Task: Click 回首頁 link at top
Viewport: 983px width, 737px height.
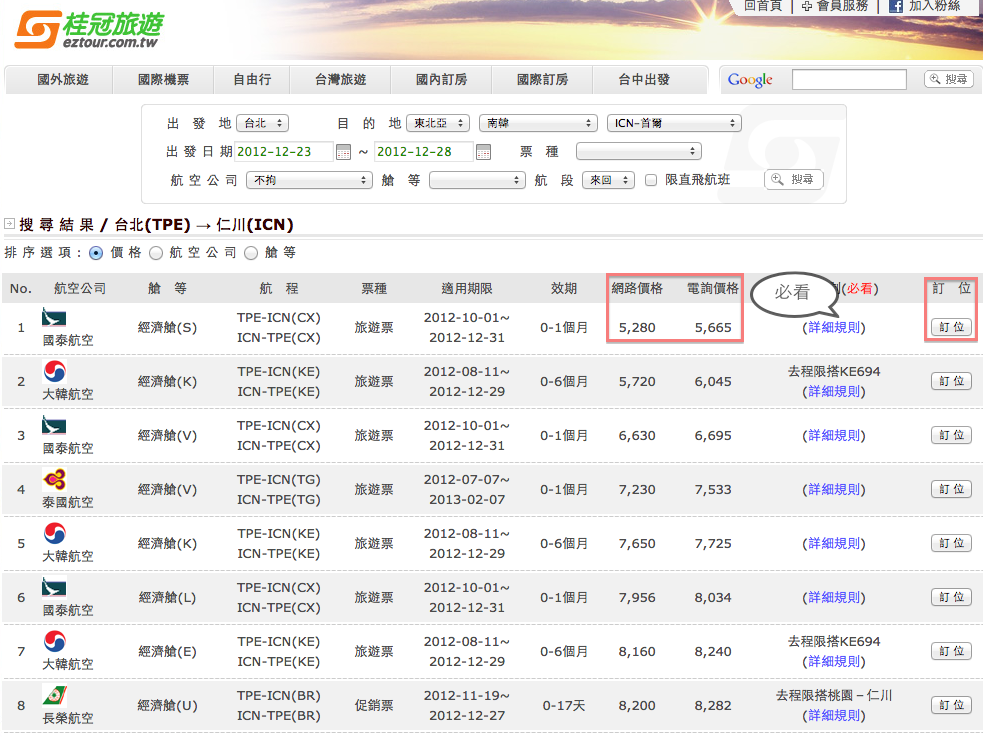Action: coord(763,6)
